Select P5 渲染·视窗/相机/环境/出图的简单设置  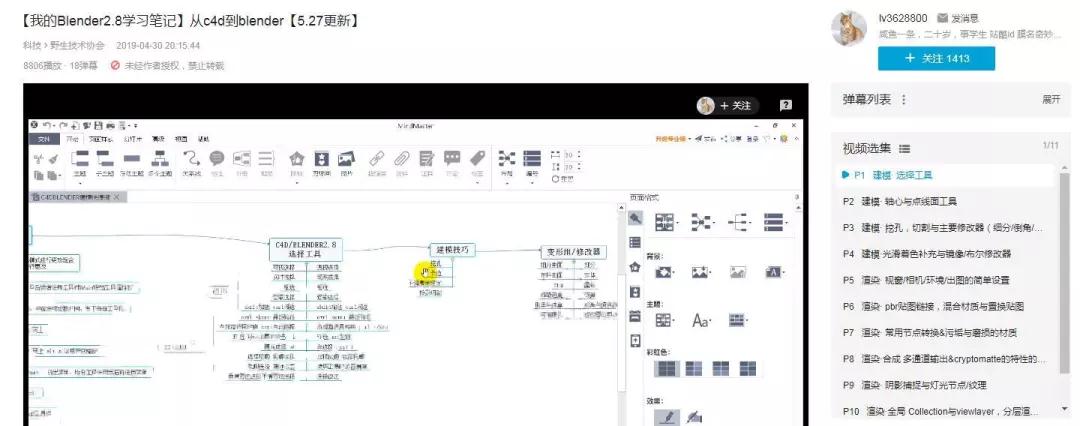943,280
